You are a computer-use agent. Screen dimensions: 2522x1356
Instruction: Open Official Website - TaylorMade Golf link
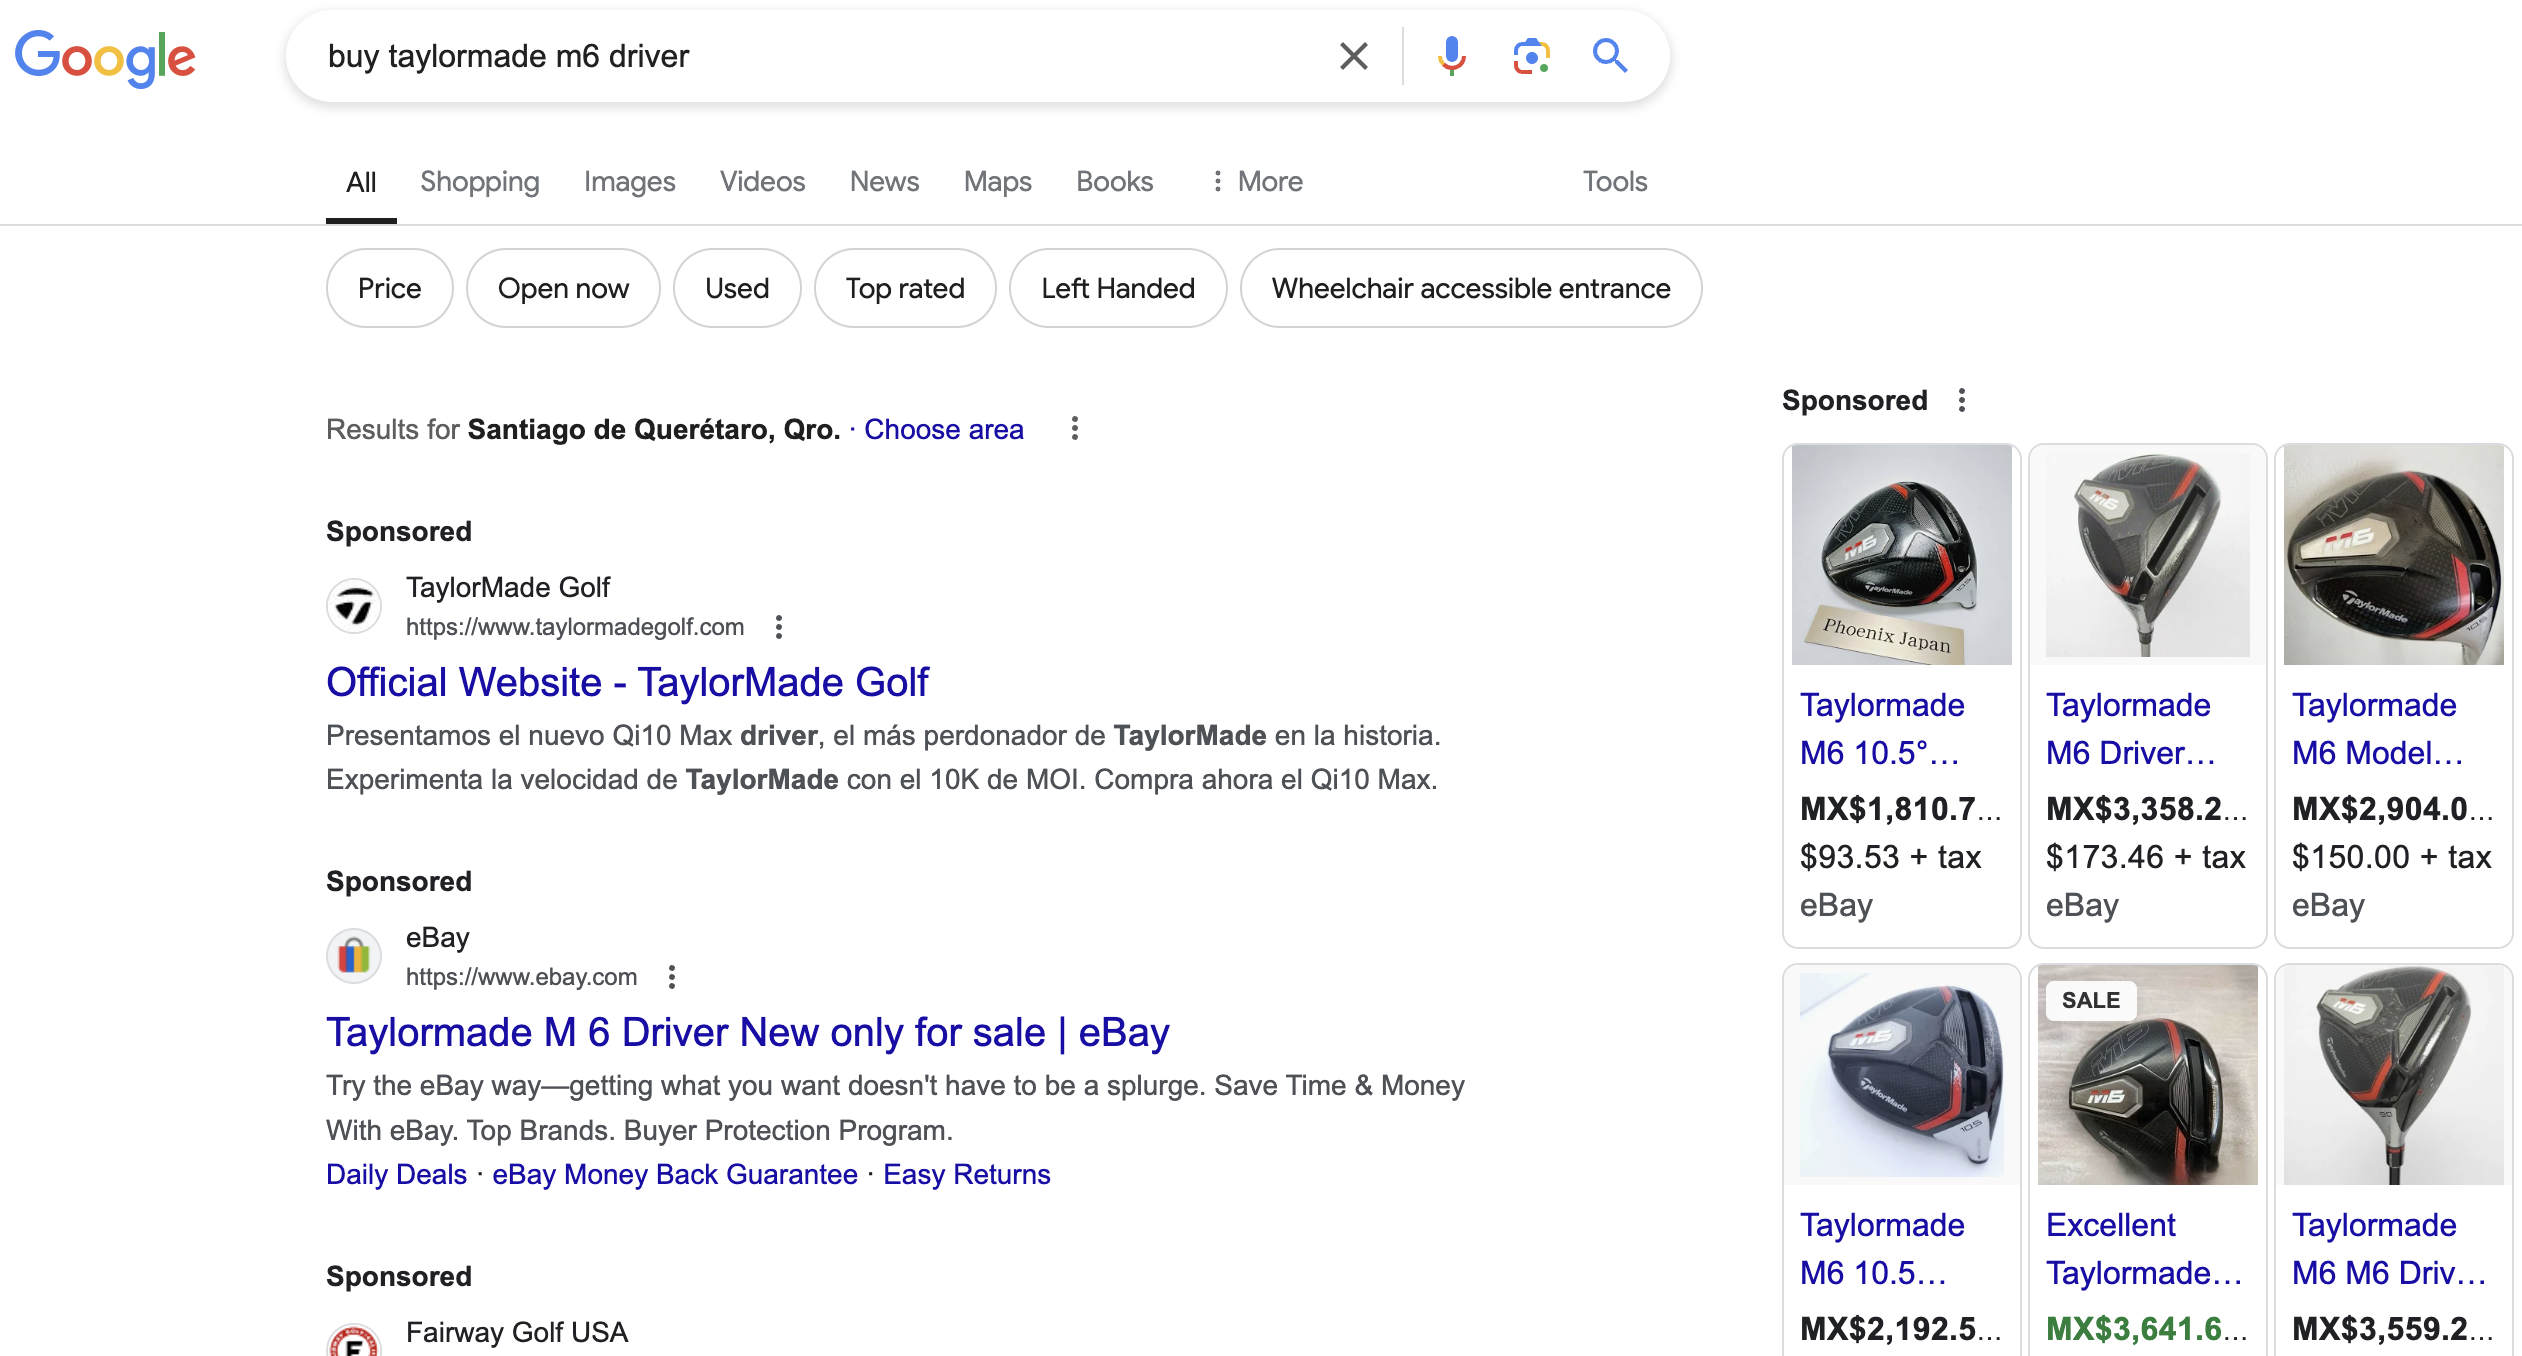pos(627,682)
